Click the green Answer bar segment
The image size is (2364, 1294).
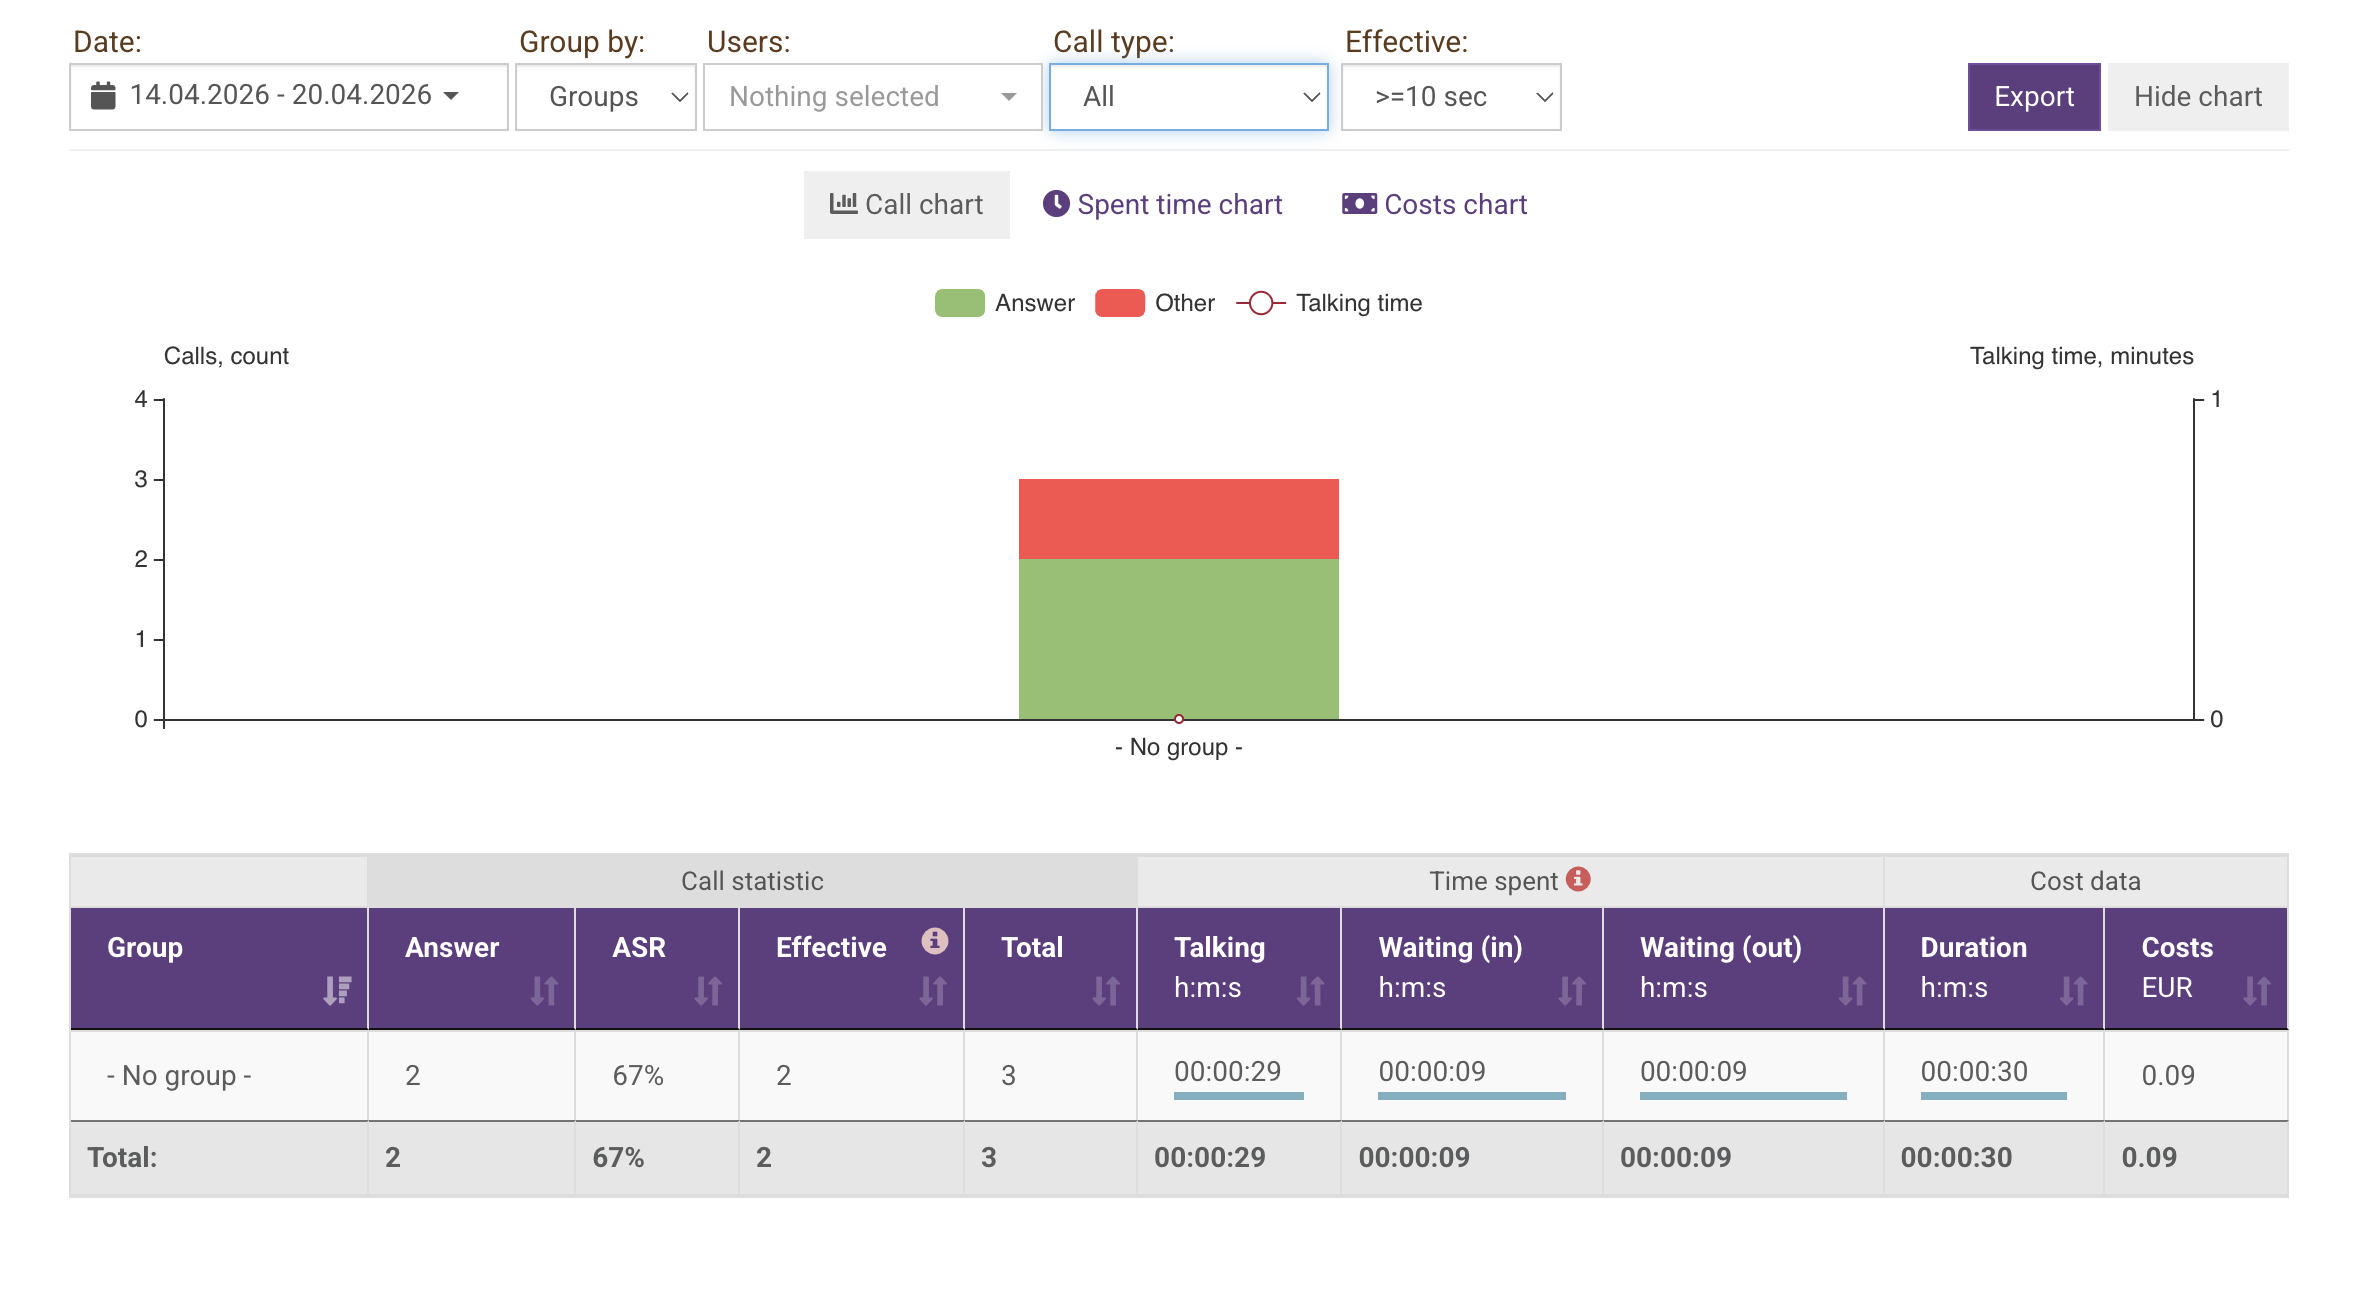coord(1178,638)
